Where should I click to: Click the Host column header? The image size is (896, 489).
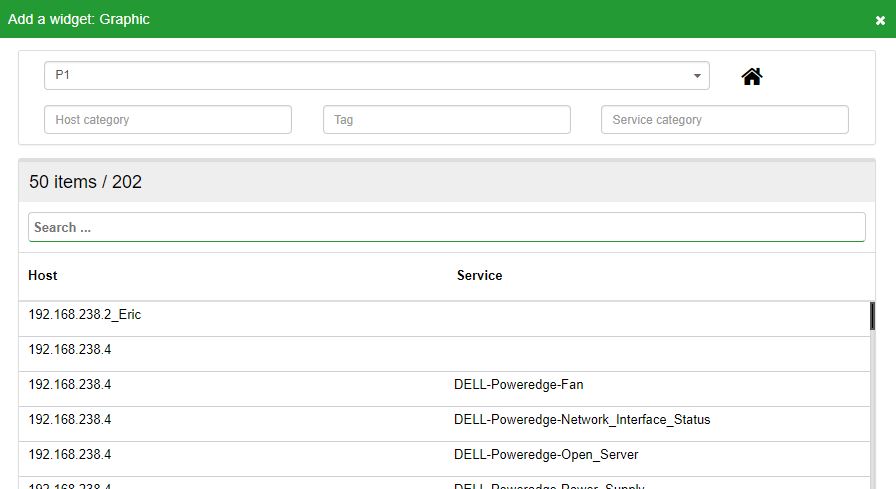point(43,275)
